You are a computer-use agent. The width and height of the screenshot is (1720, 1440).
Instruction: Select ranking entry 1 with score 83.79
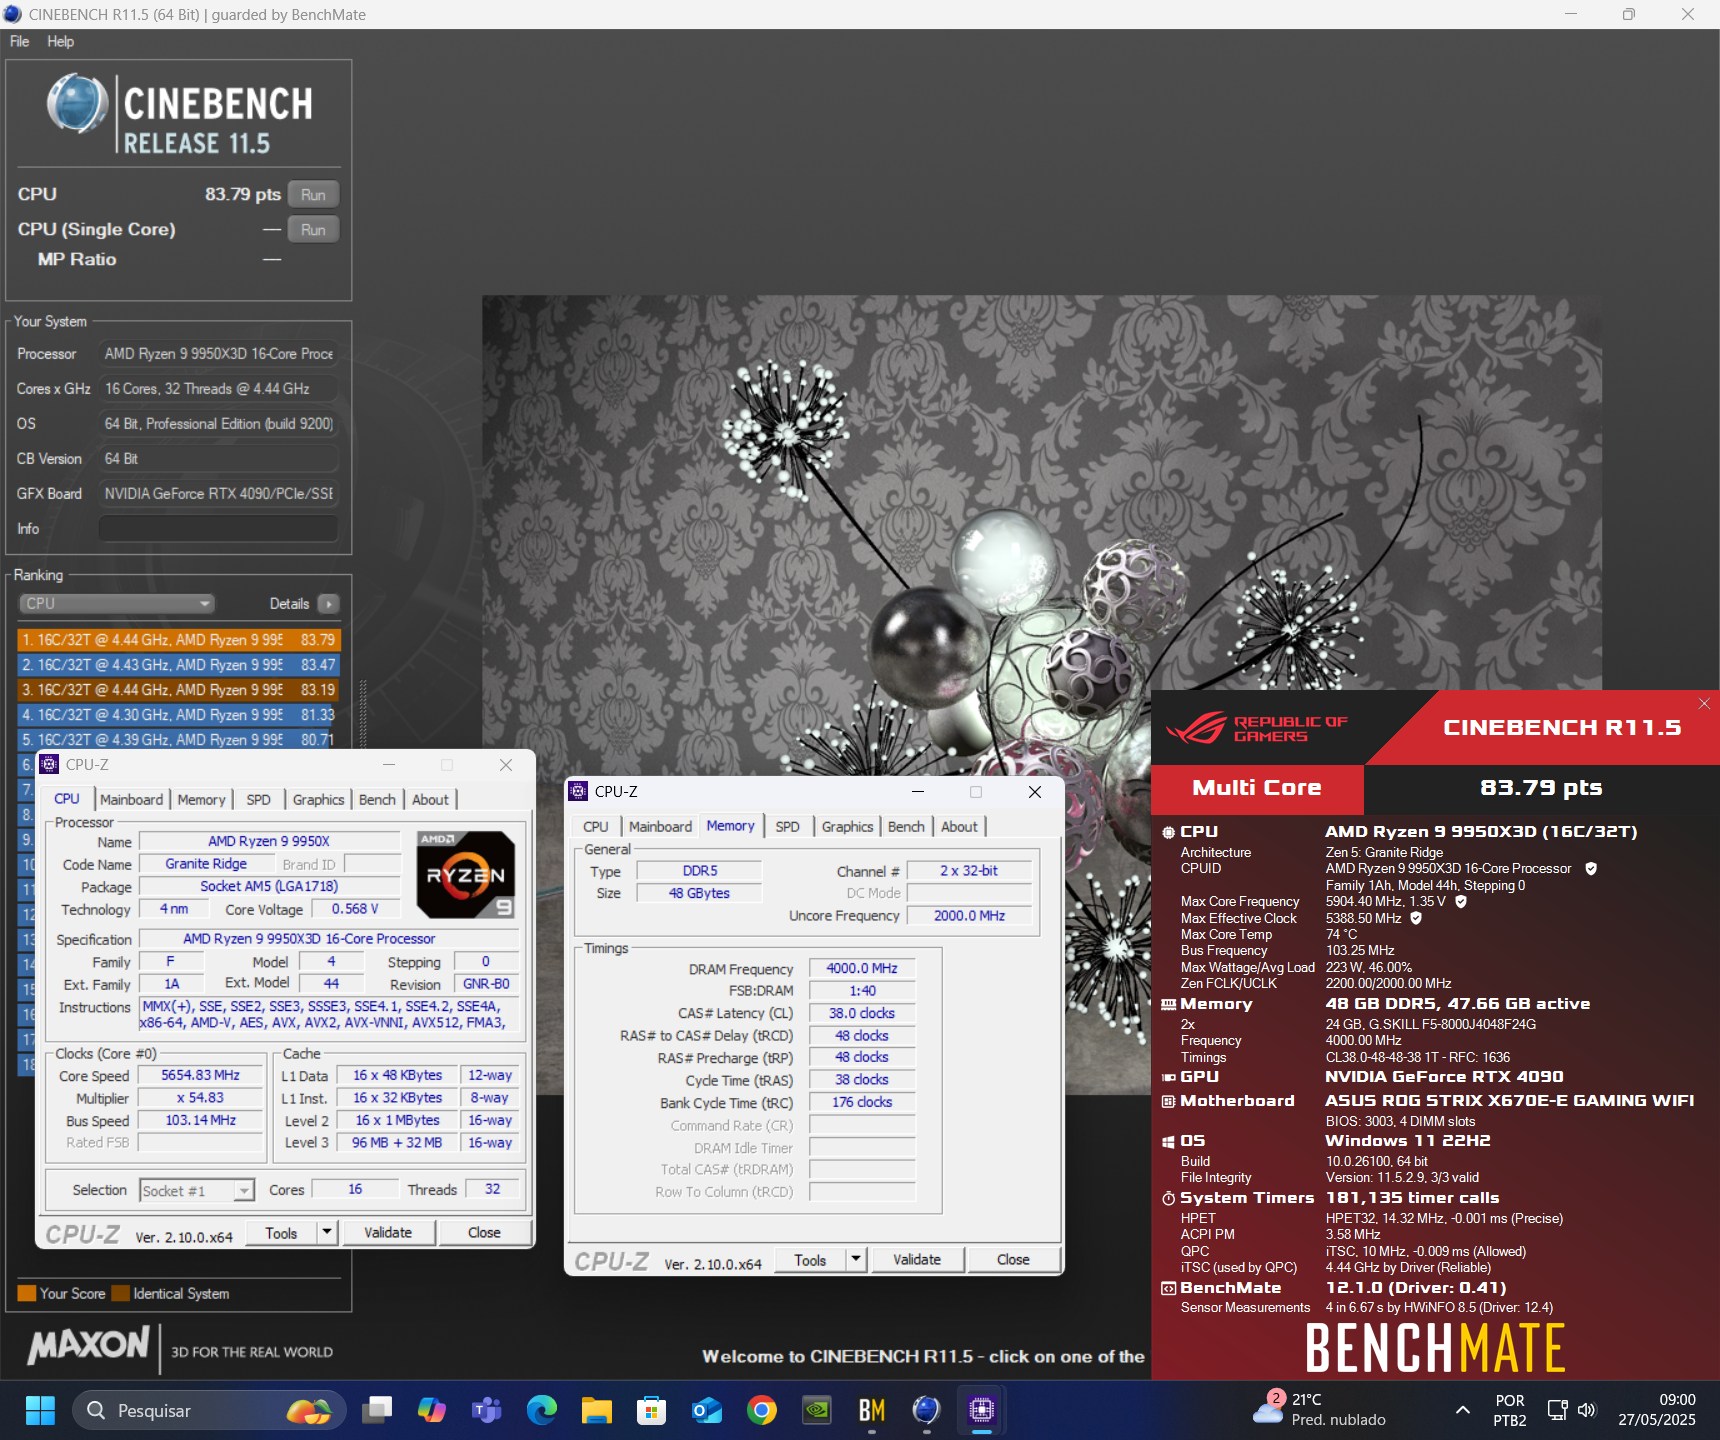point(179,639)
